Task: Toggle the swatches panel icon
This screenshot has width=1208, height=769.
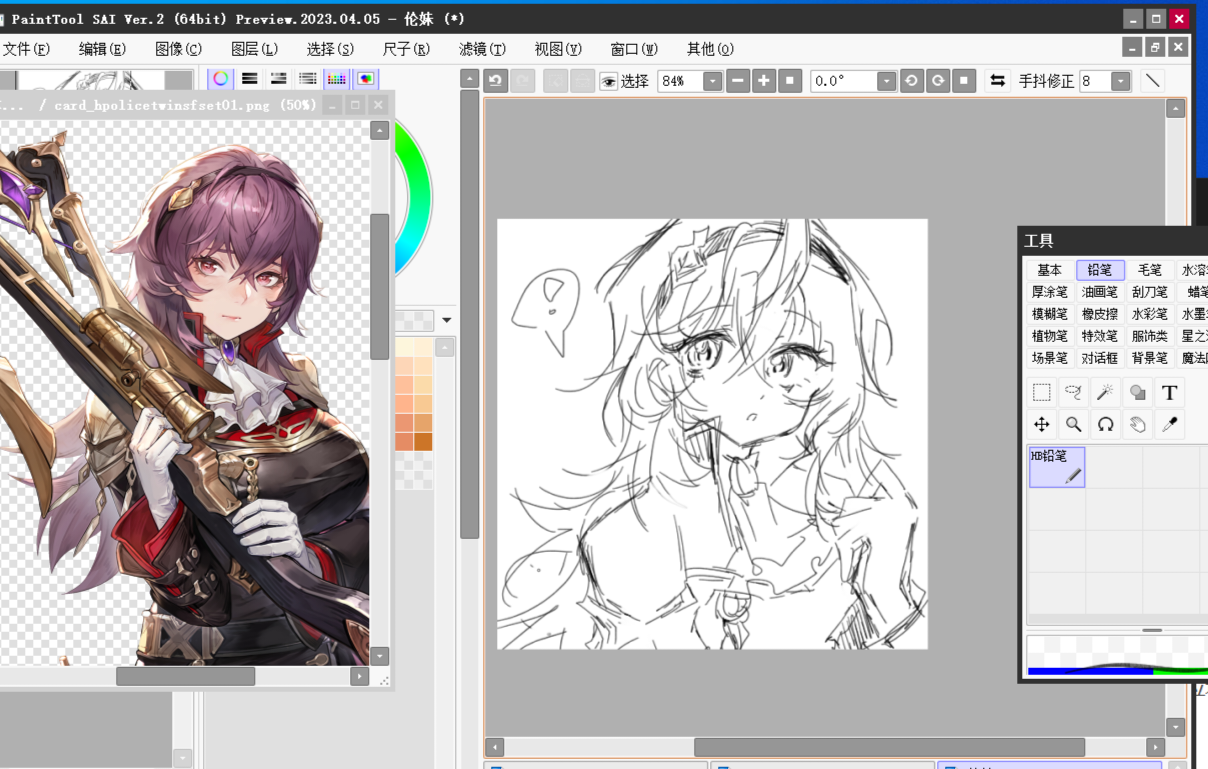Action: pyautogui.click(x=337, y=79)
